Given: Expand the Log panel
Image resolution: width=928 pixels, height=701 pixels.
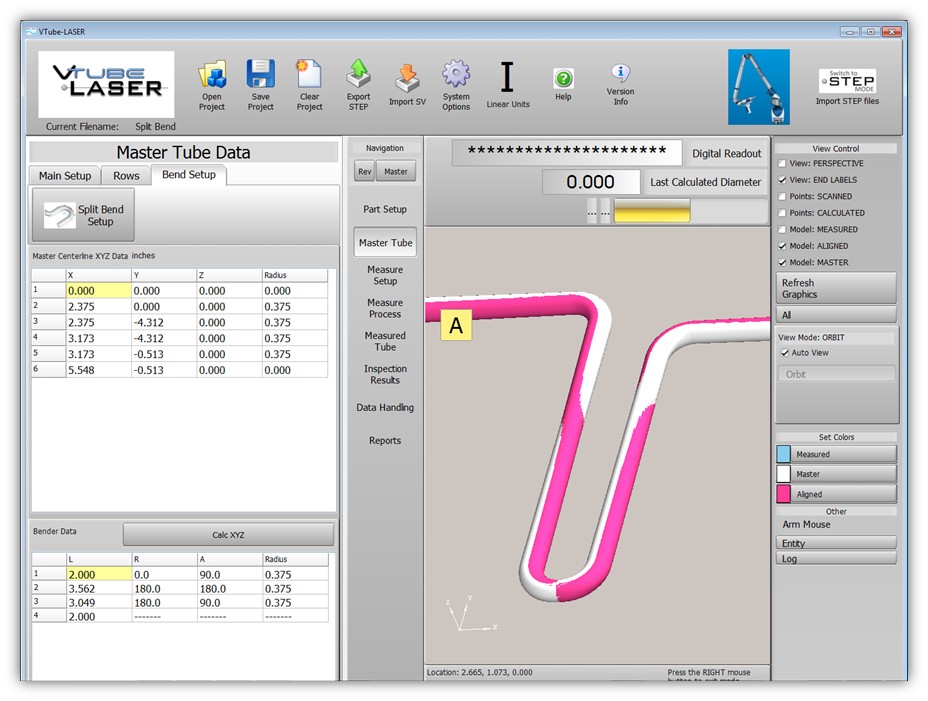Looking at the screenshot, I should pos(836,558).
